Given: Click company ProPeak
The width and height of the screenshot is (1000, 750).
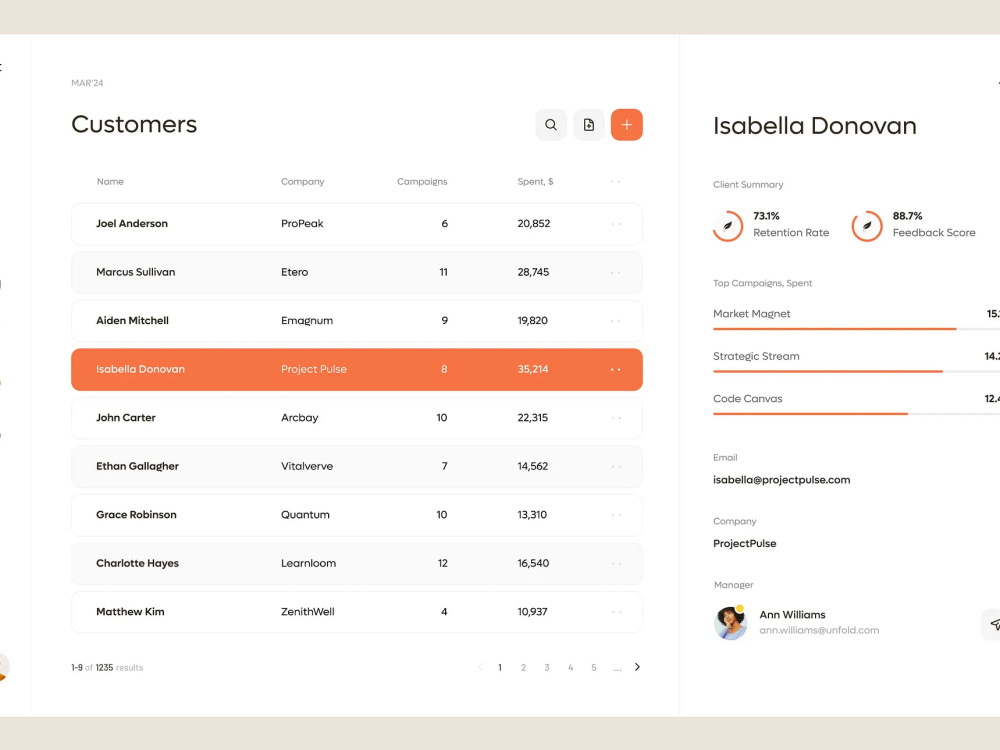Looking at the screenshot, I should (302, 224).
